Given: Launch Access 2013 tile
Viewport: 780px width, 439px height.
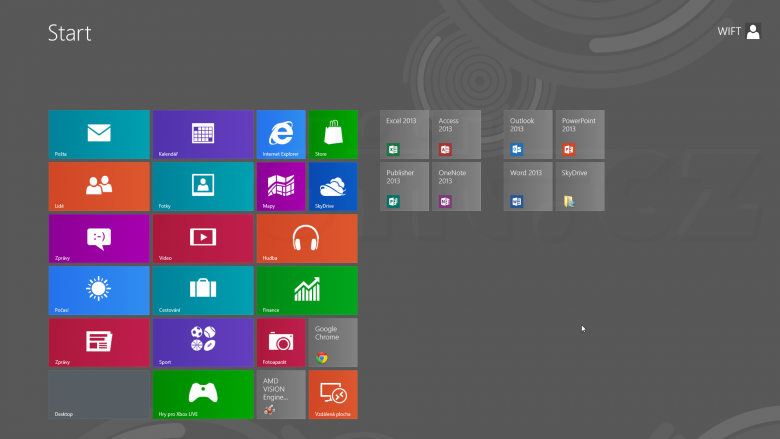Looking at the screenshot, I should pos(456,135).
